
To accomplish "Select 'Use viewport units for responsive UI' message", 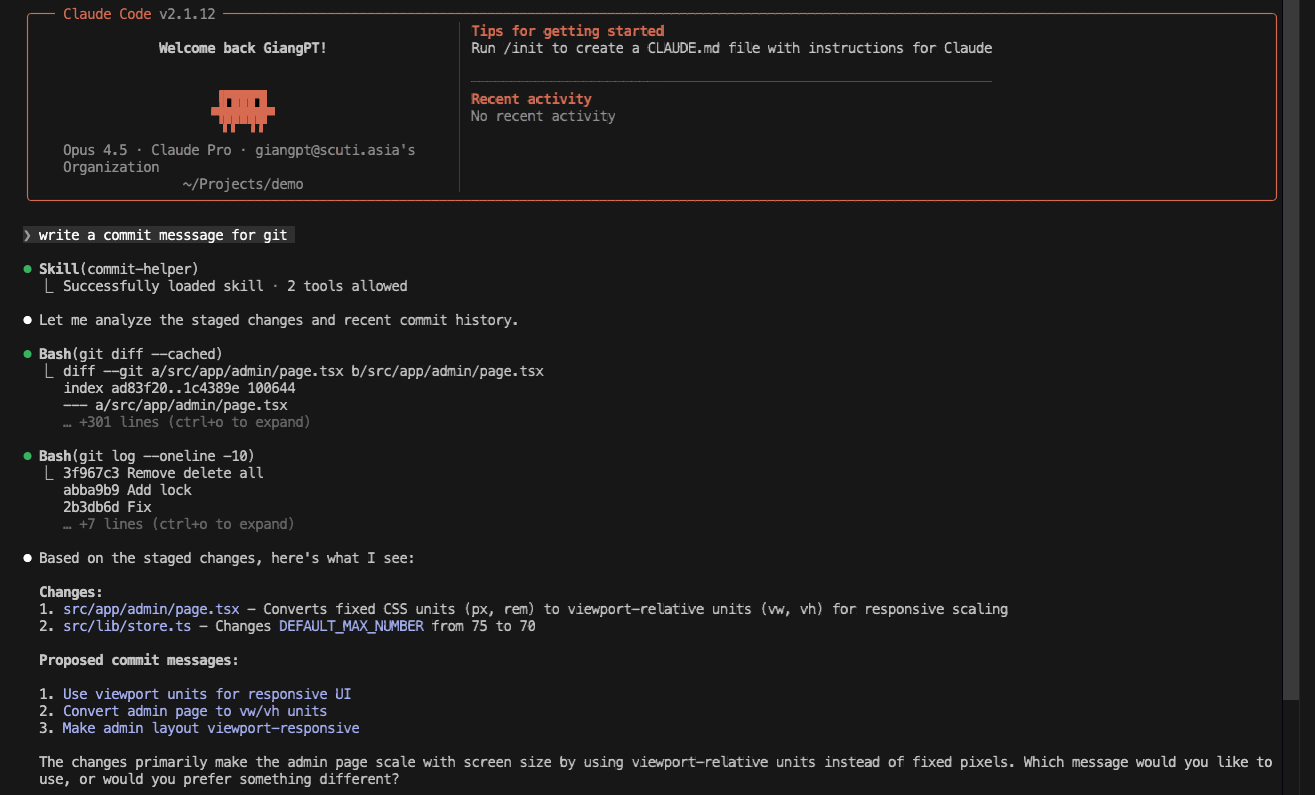I will click(x=206, y=694).
